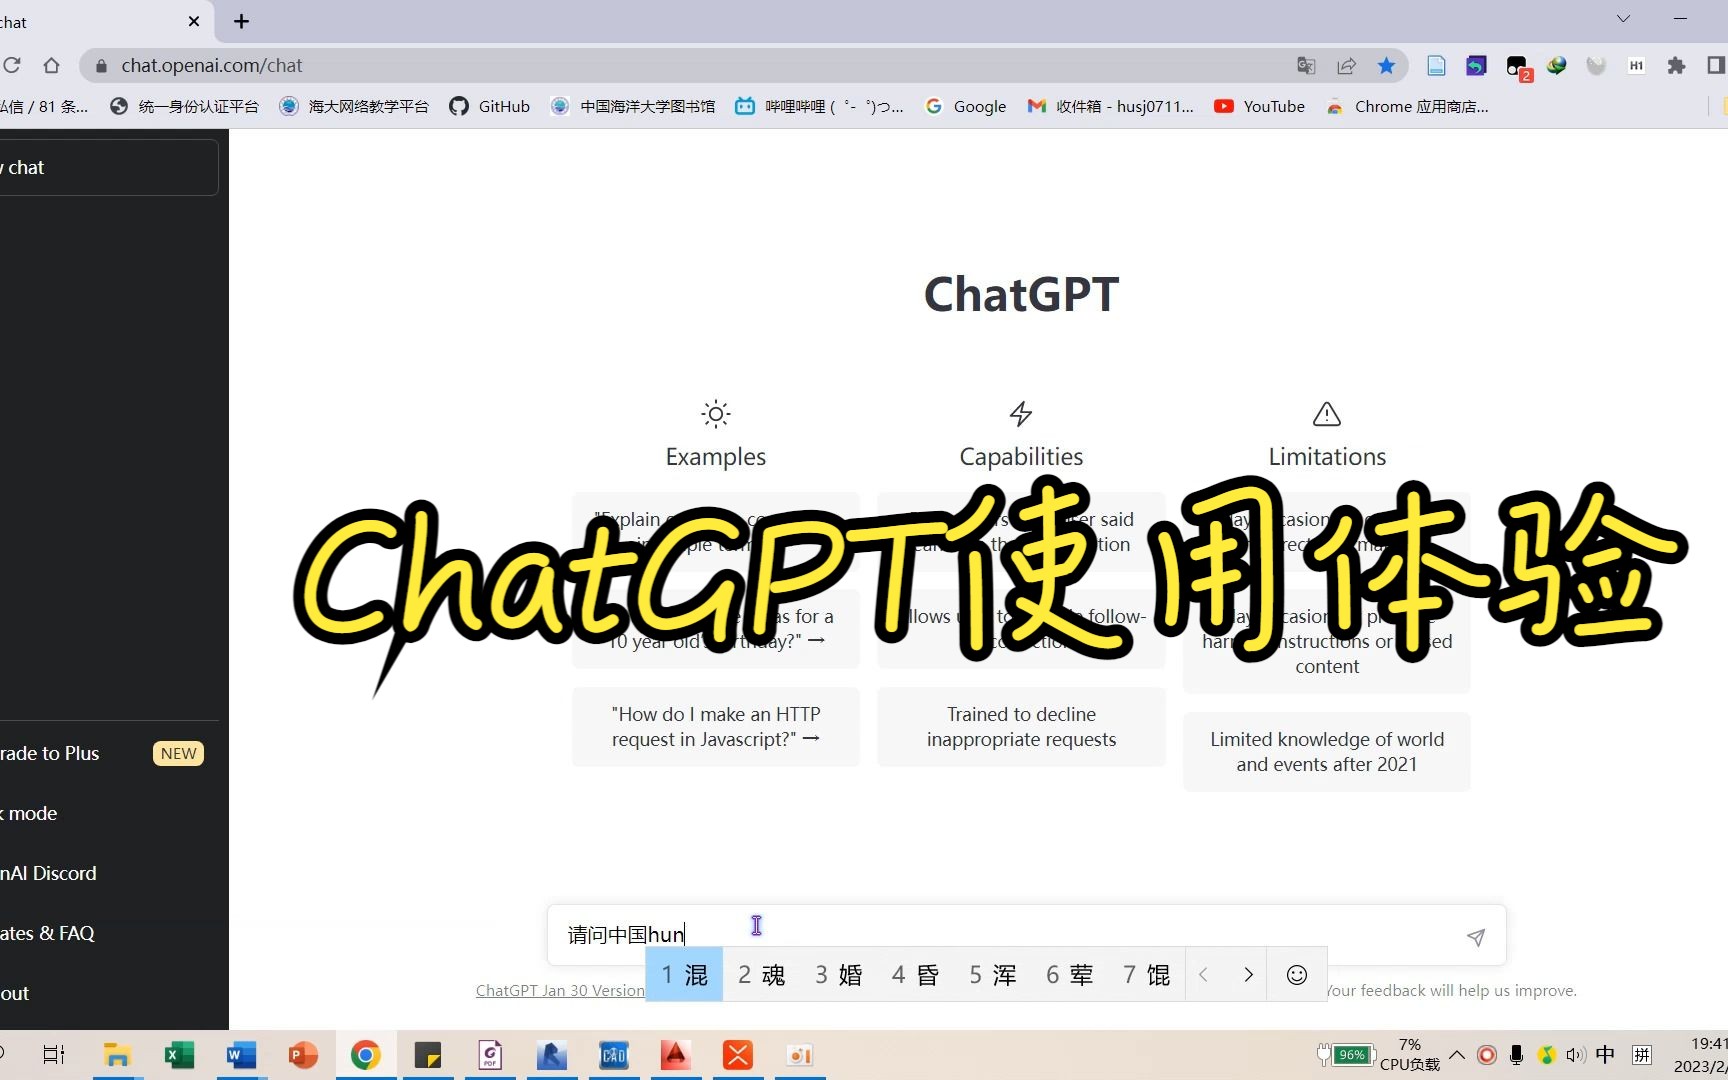Open the YouTube bookmark
The width and height of the screenshot is (1728, 1080).
[1260, 106]
